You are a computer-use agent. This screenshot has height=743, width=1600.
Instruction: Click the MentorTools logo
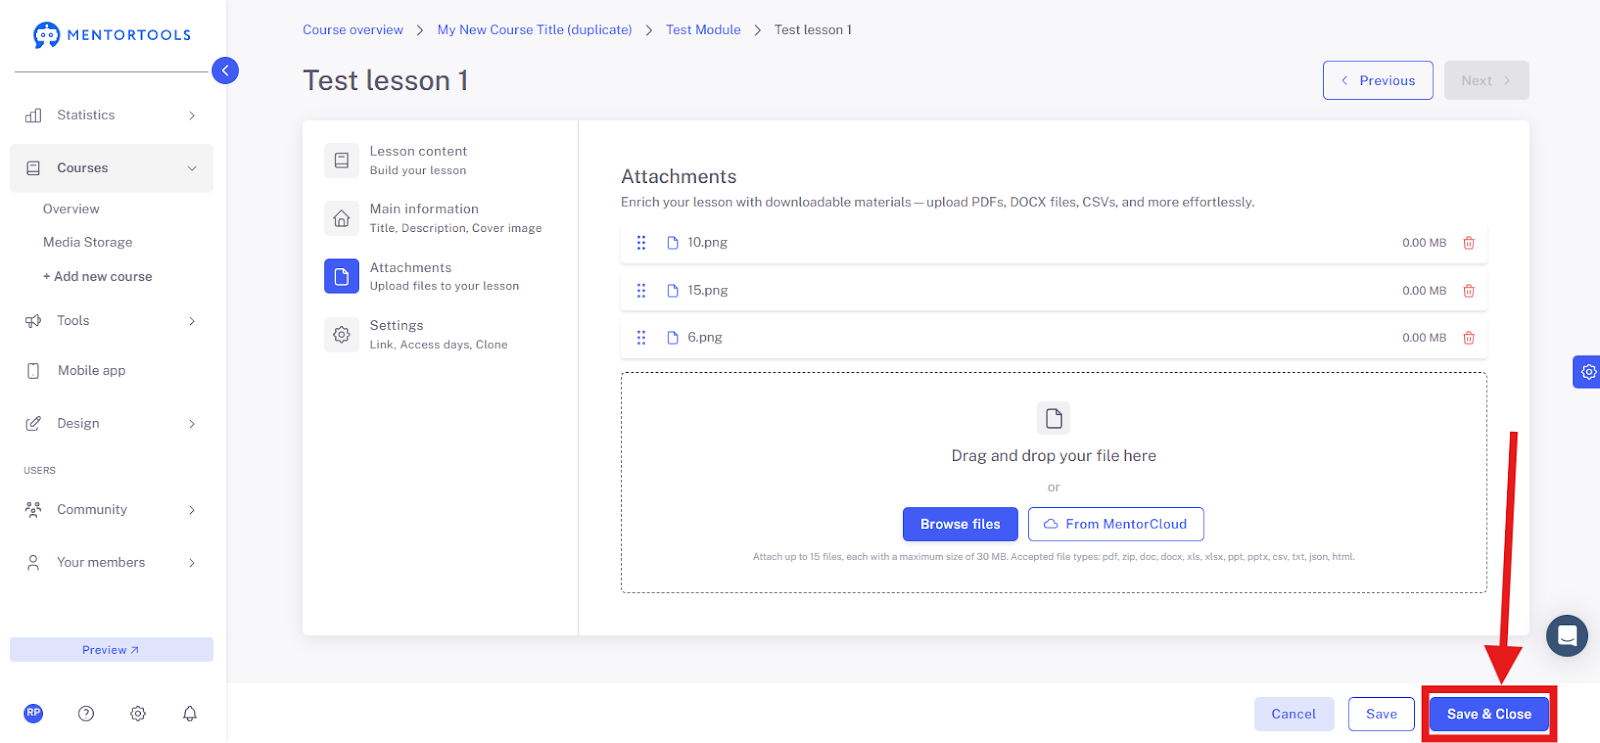[111, 35]
